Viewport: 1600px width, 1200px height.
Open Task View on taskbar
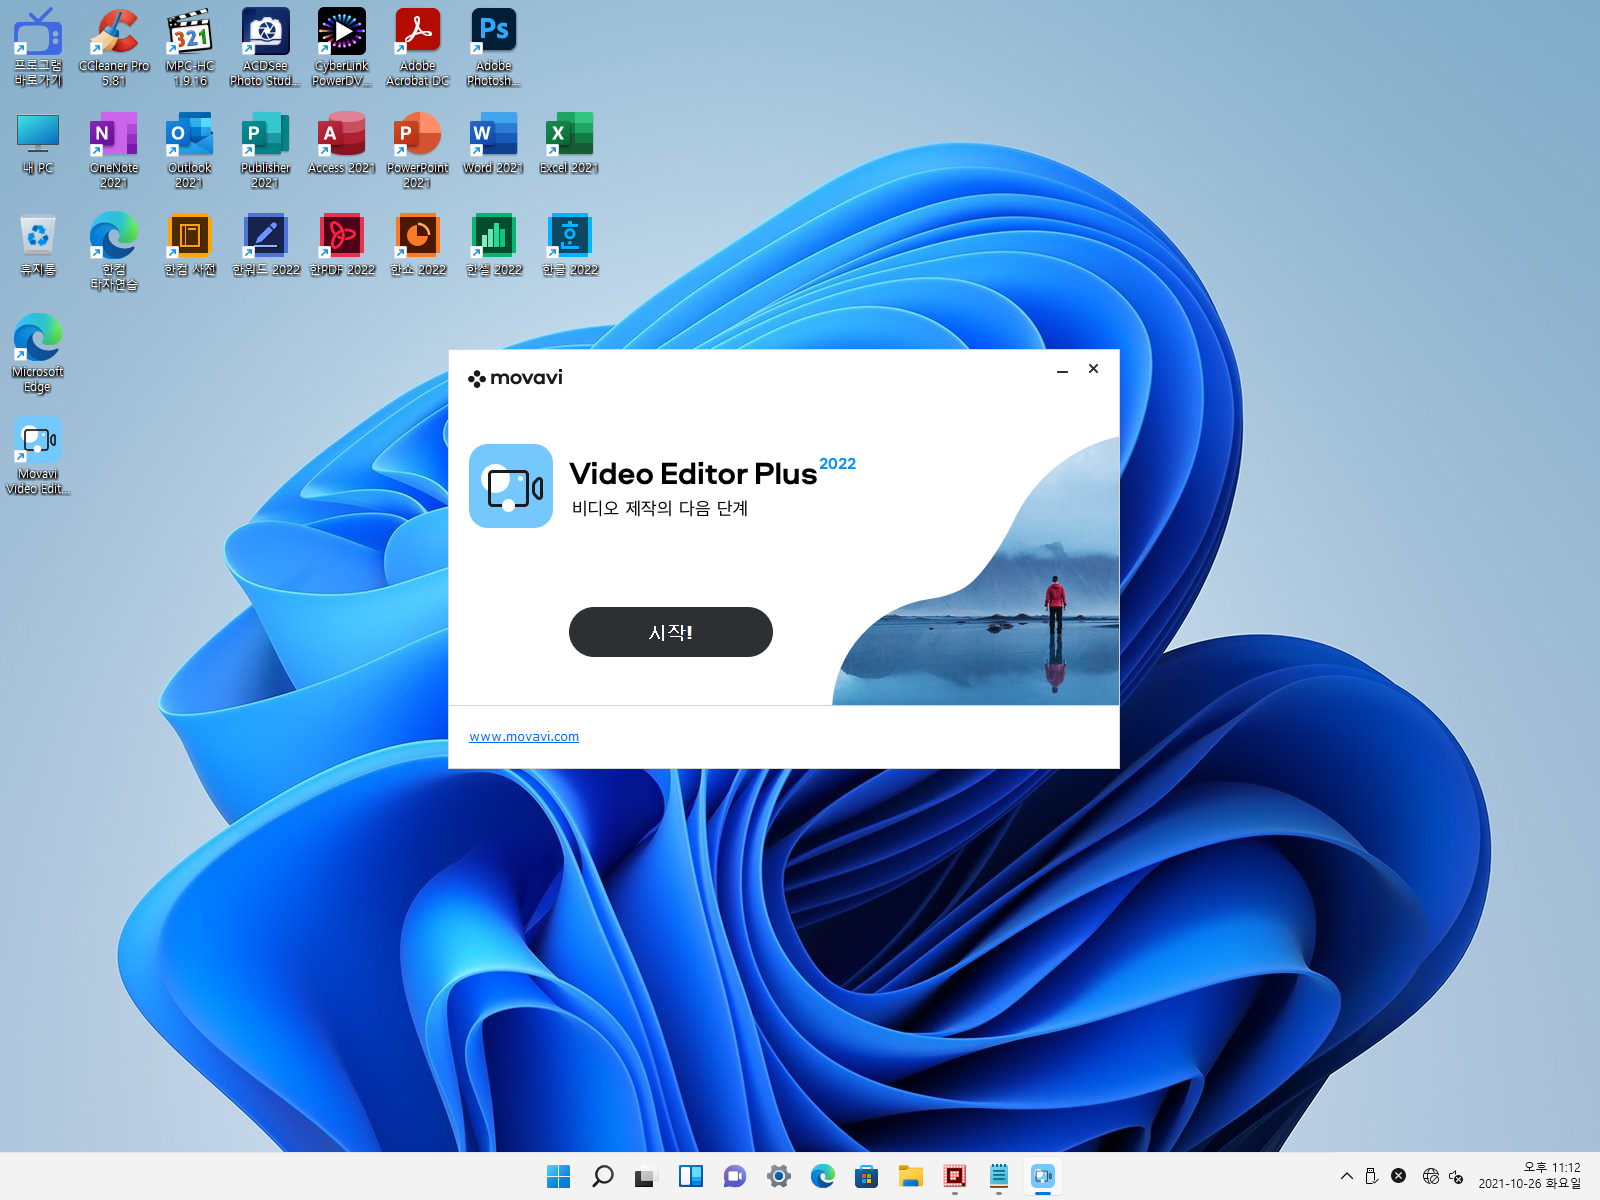point(647,1176)
